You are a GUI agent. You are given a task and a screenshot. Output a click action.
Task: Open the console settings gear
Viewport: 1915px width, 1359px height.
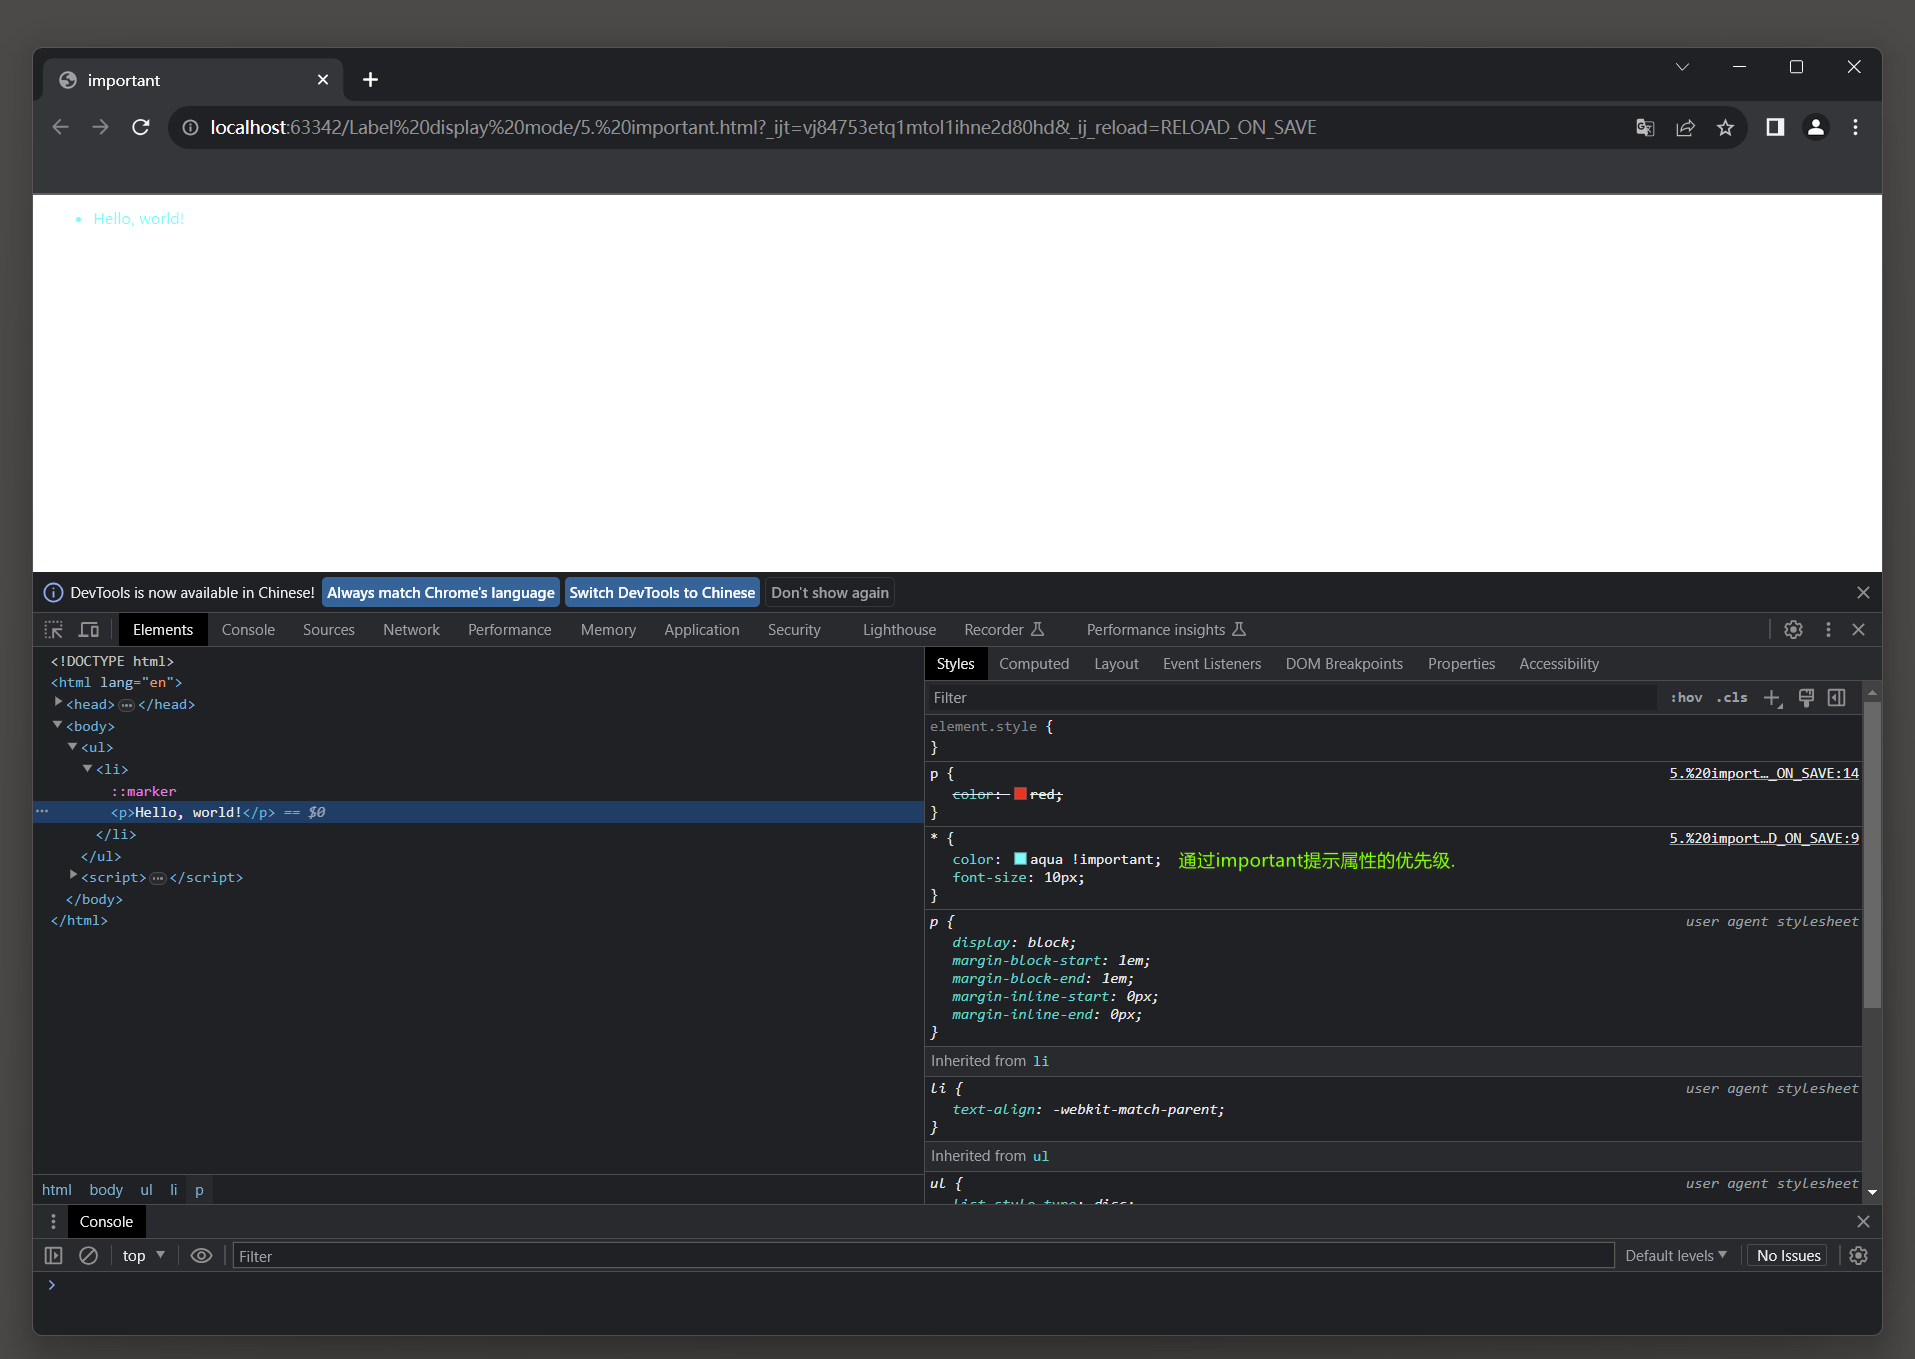click(1859, 1256)
